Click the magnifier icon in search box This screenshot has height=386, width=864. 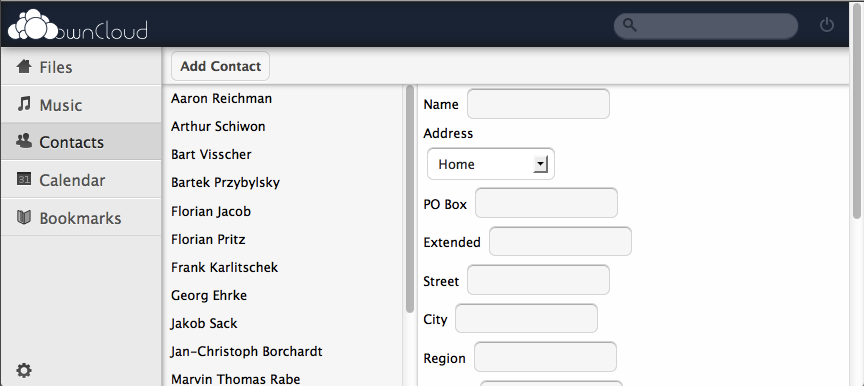pyautogui.click(x=629, y=25)
